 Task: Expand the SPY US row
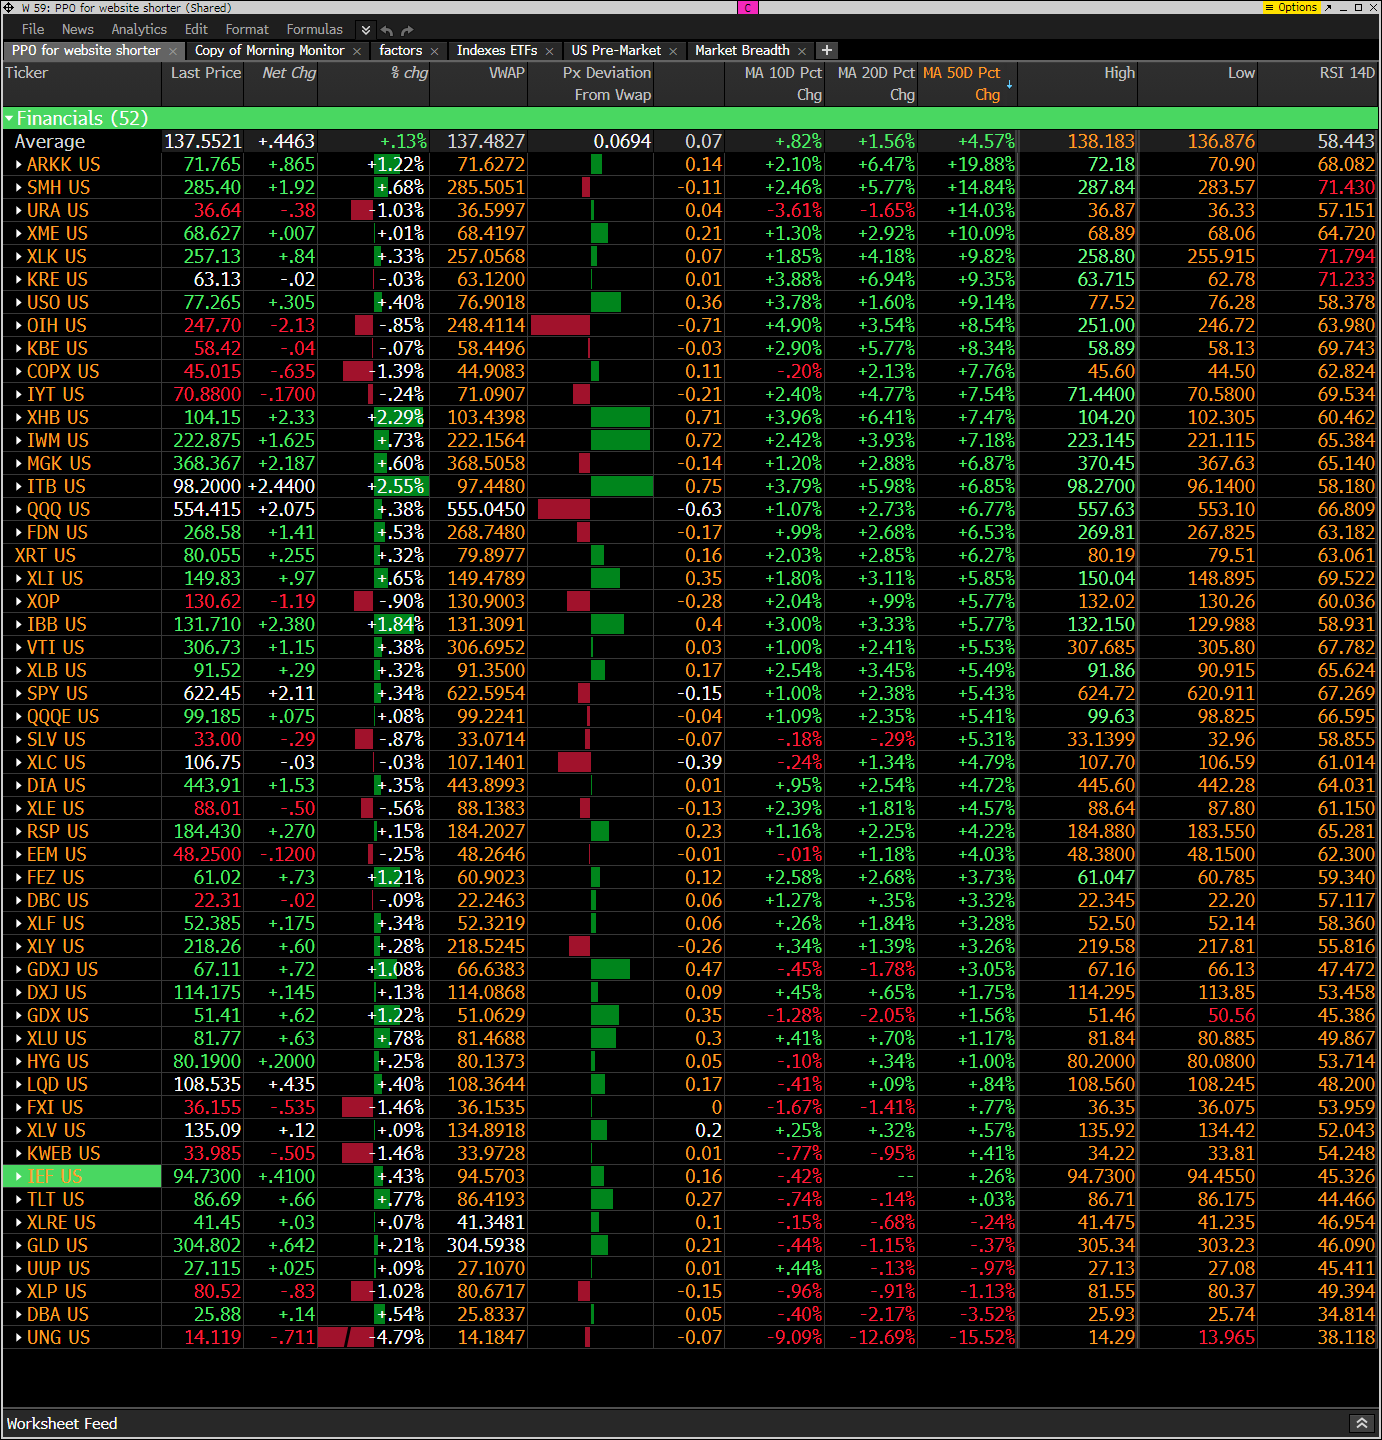pyautogui.click(x=19, y=694)
